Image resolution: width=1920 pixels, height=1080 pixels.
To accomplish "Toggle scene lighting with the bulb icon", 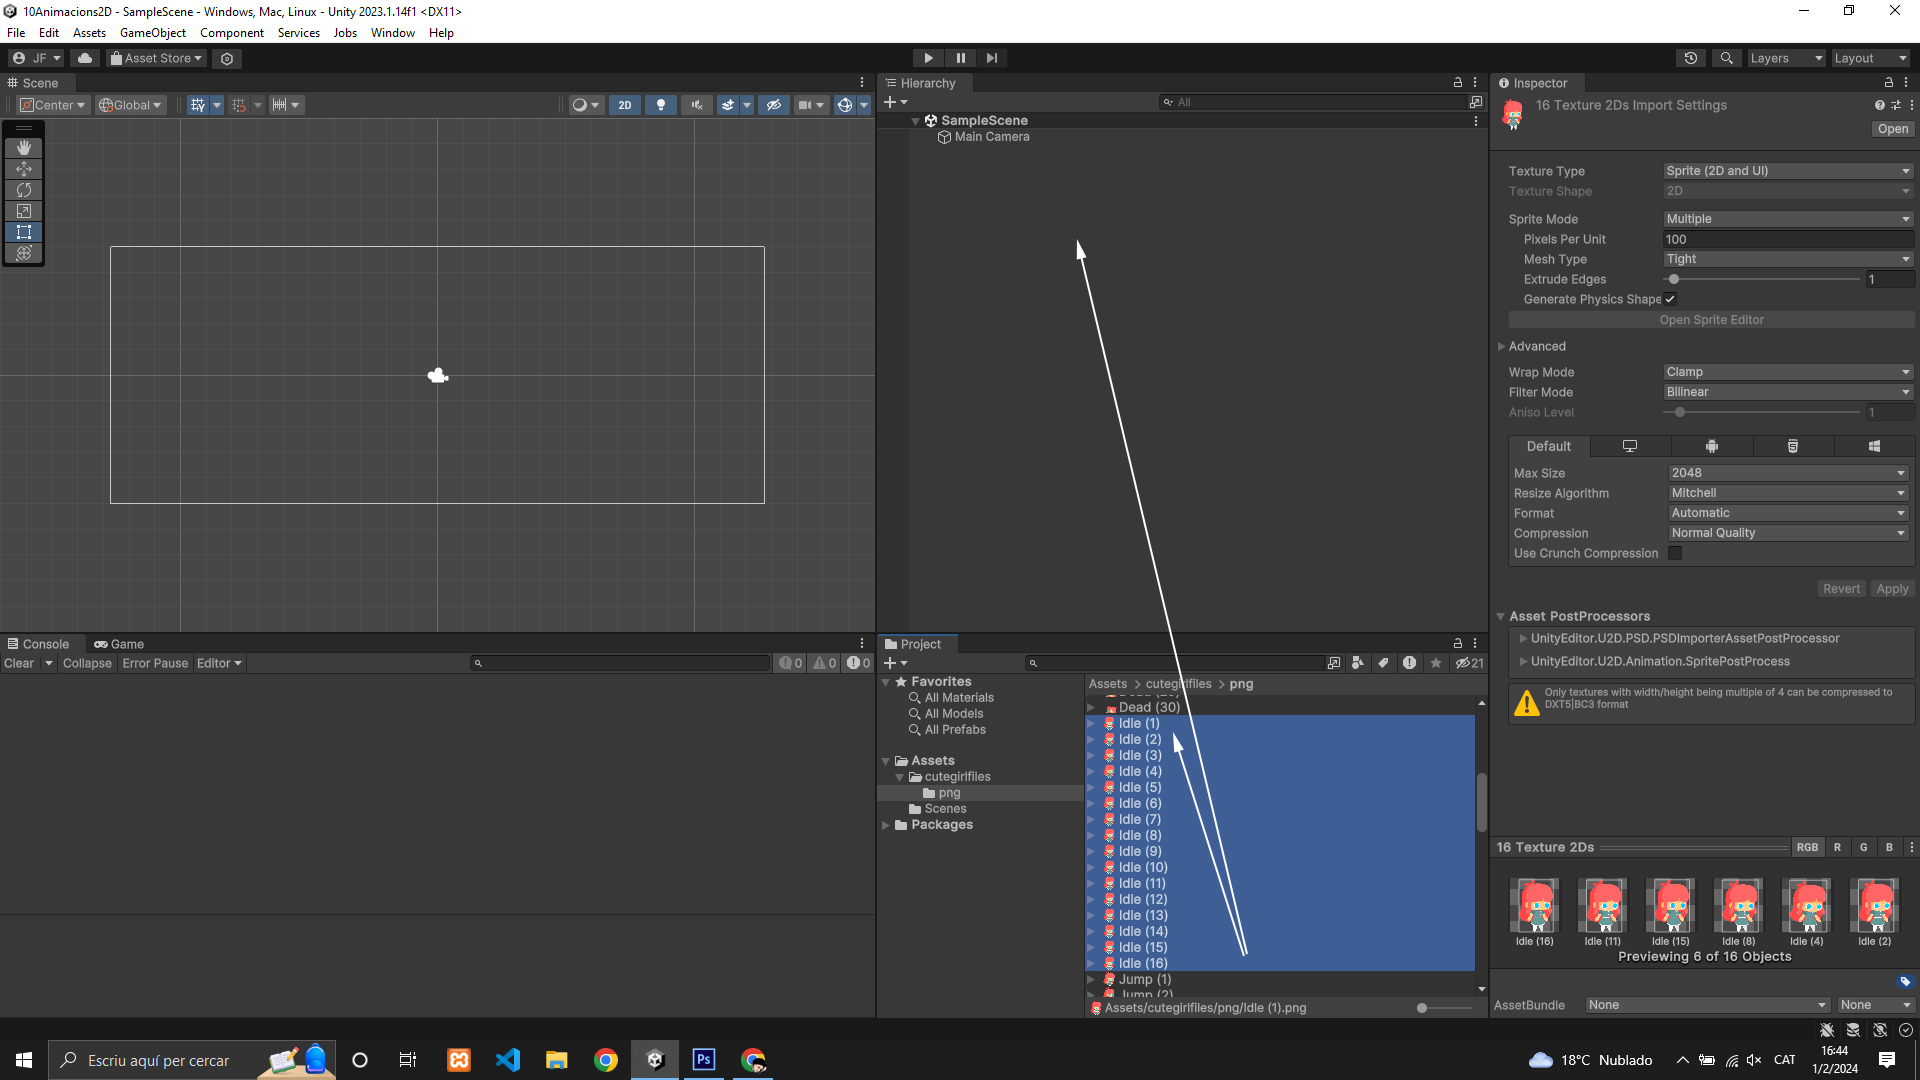I will (x=660, y=105).
